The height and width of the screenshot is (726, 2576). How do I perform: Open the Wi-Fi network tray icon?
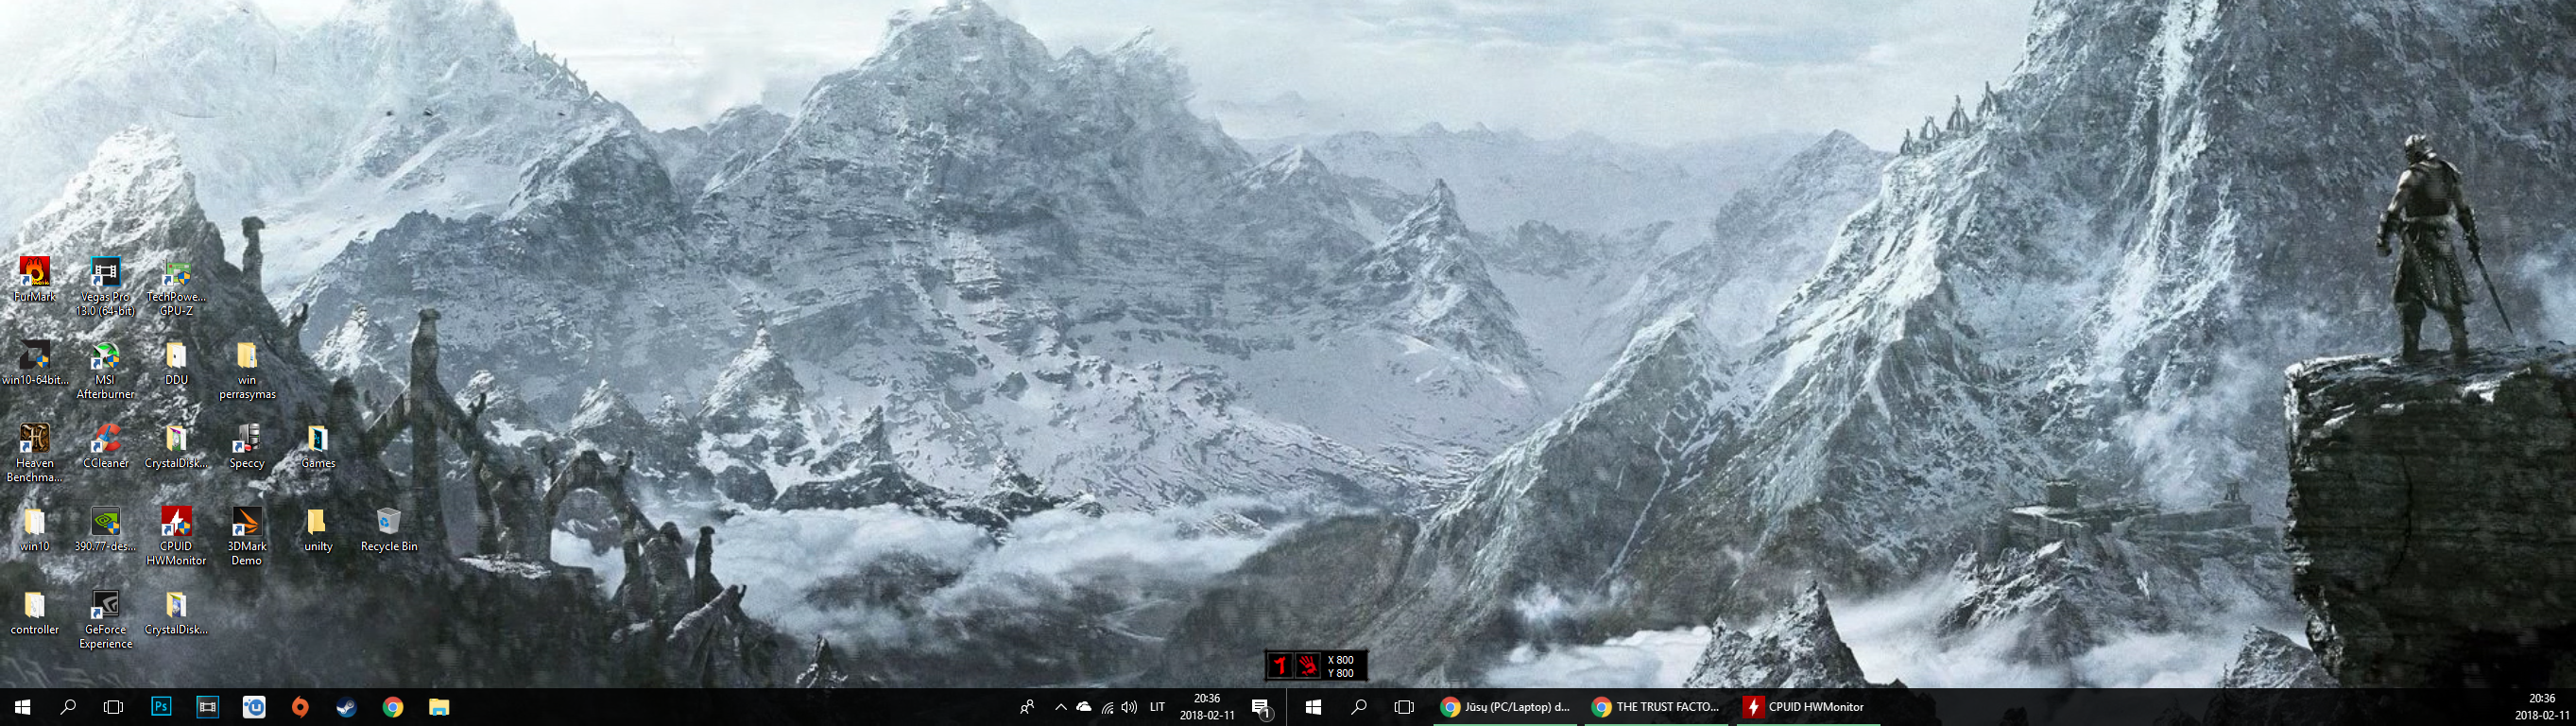tap(1107, 707)
